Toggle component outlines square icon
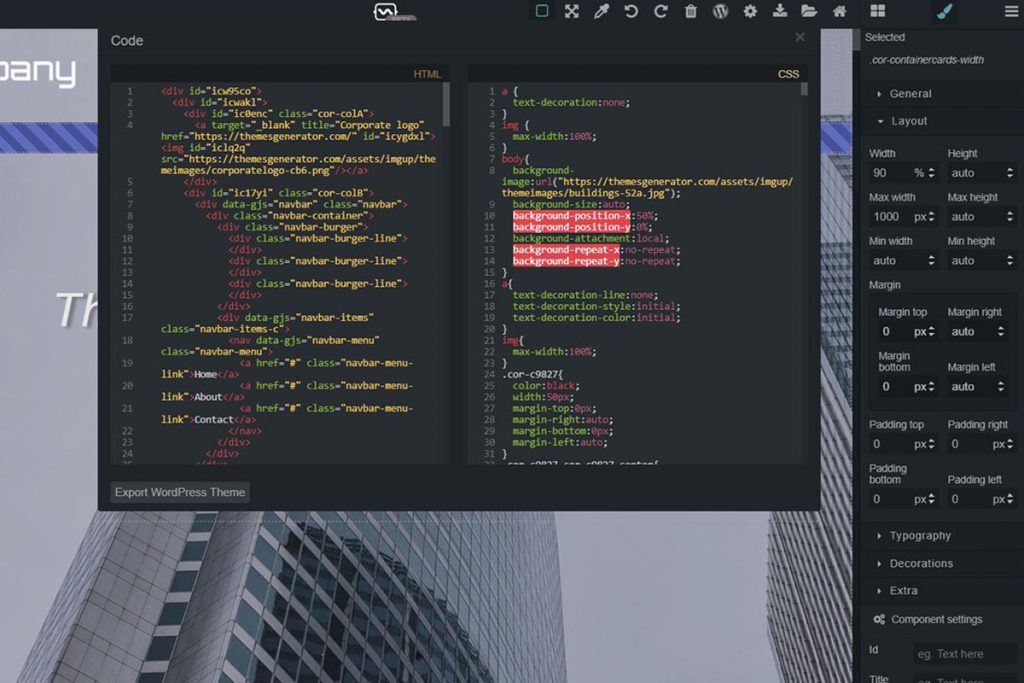The height and width of the screenshot is (683, 1024). pyautogui.click(x=542, y=10)
